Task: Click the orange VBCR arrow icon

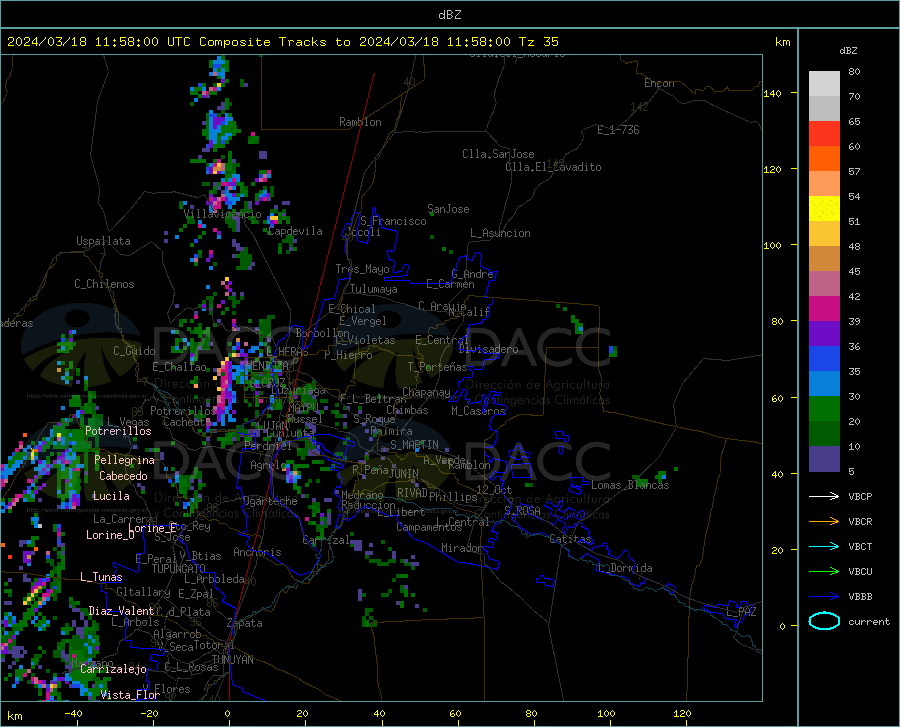Action: coord(824,522)
